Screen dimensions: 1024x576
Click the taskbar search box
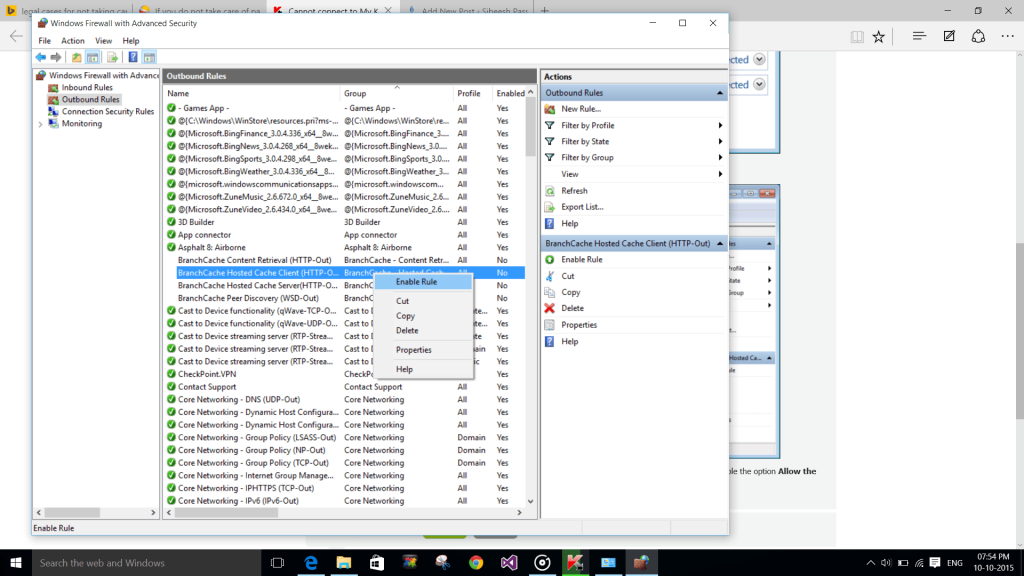tap(146, 563)
